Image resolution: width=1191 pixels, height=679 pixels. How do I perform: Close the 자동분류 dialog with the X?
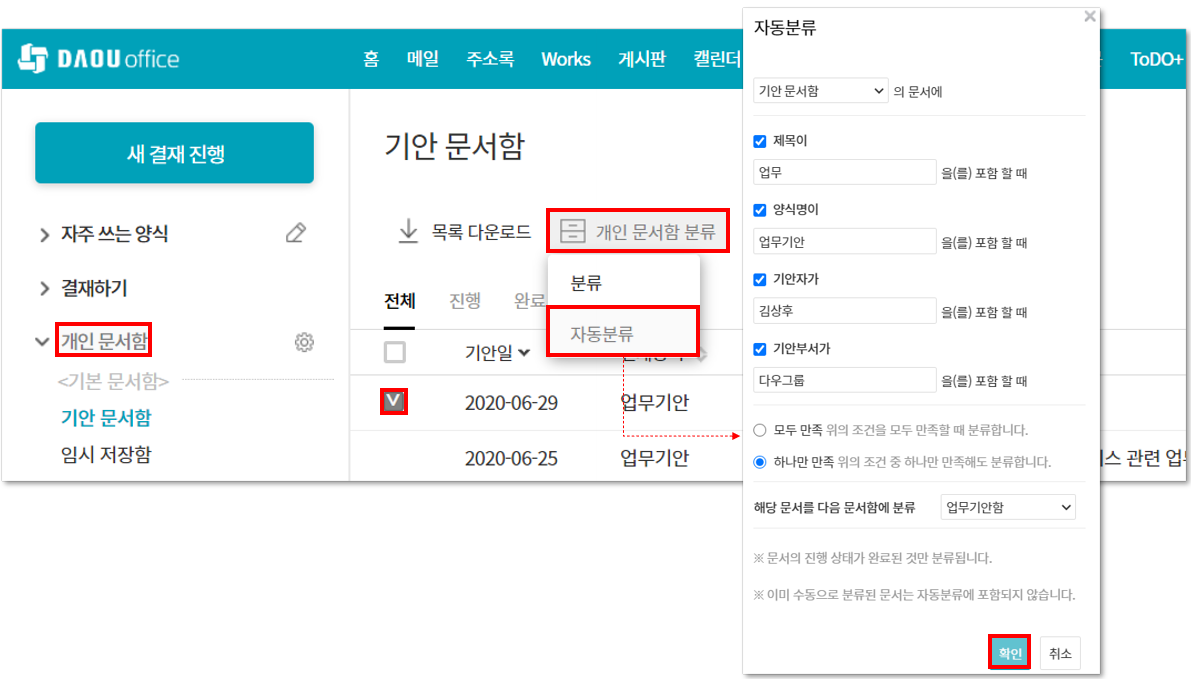pyautogui.click(x=1089, y=17)
